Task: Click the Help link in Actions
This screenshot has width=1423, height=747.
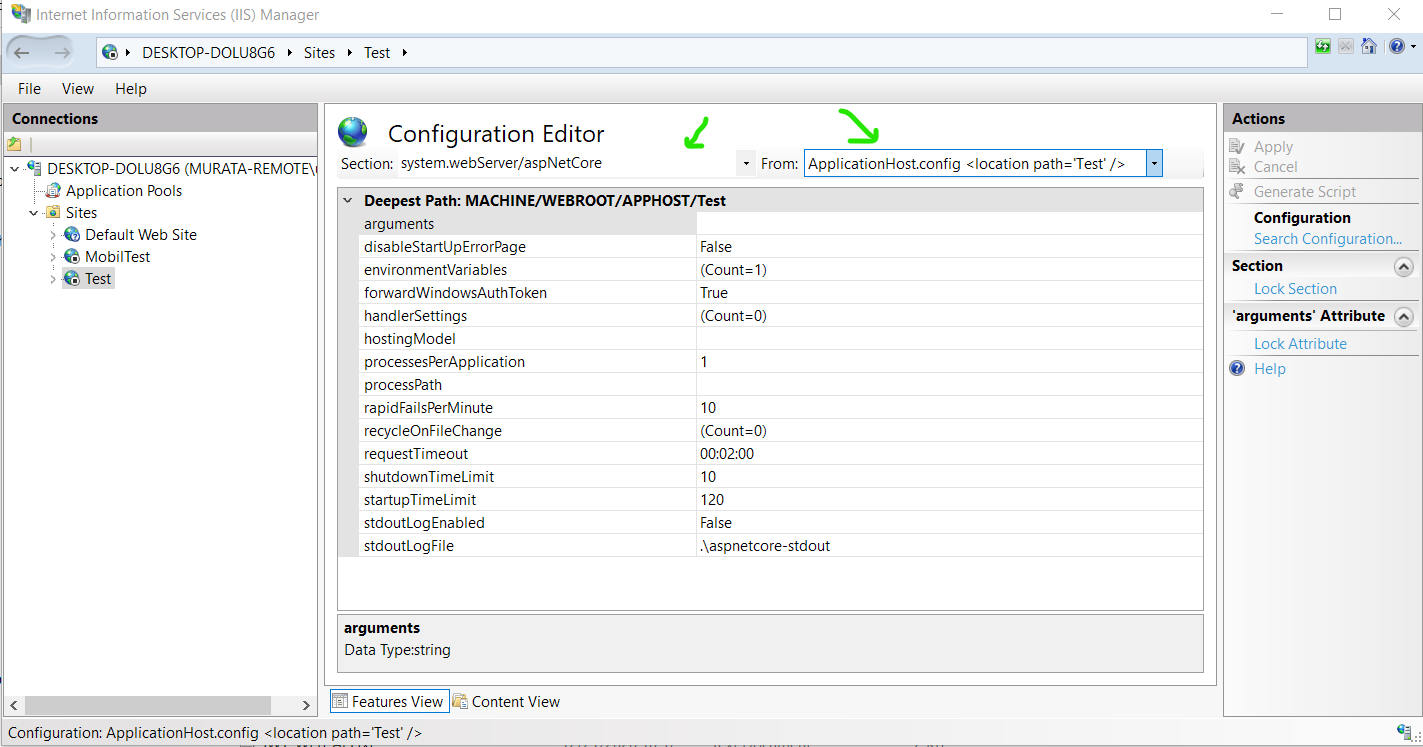Action: point(1270,368)
